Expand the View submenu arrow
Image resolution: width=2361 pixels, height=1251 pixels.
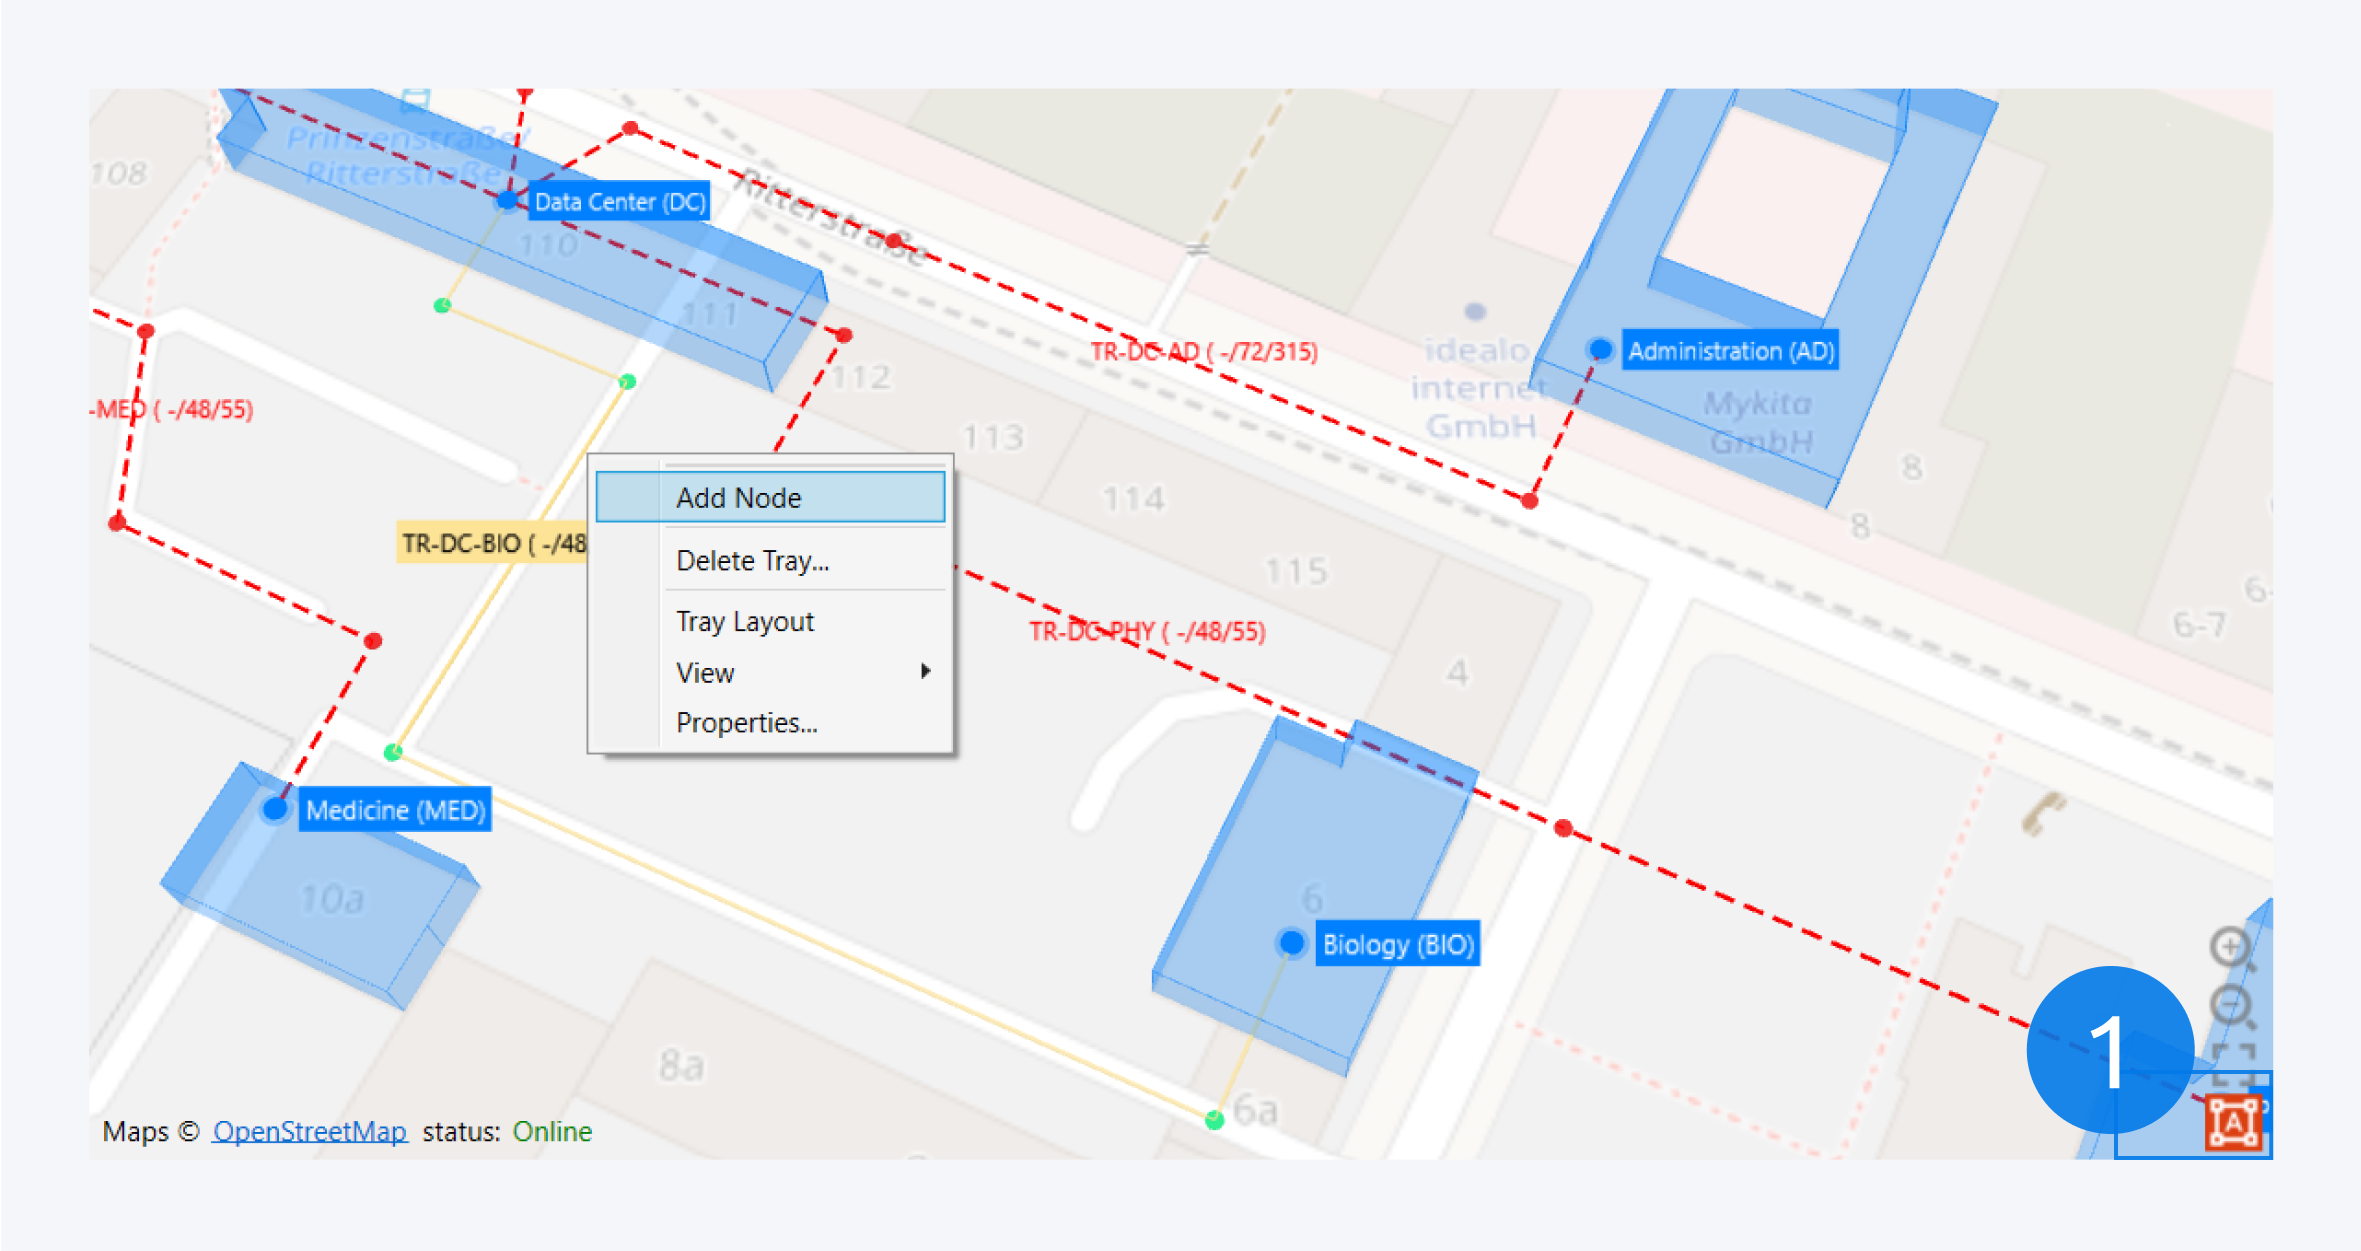(x=925, y=671)
